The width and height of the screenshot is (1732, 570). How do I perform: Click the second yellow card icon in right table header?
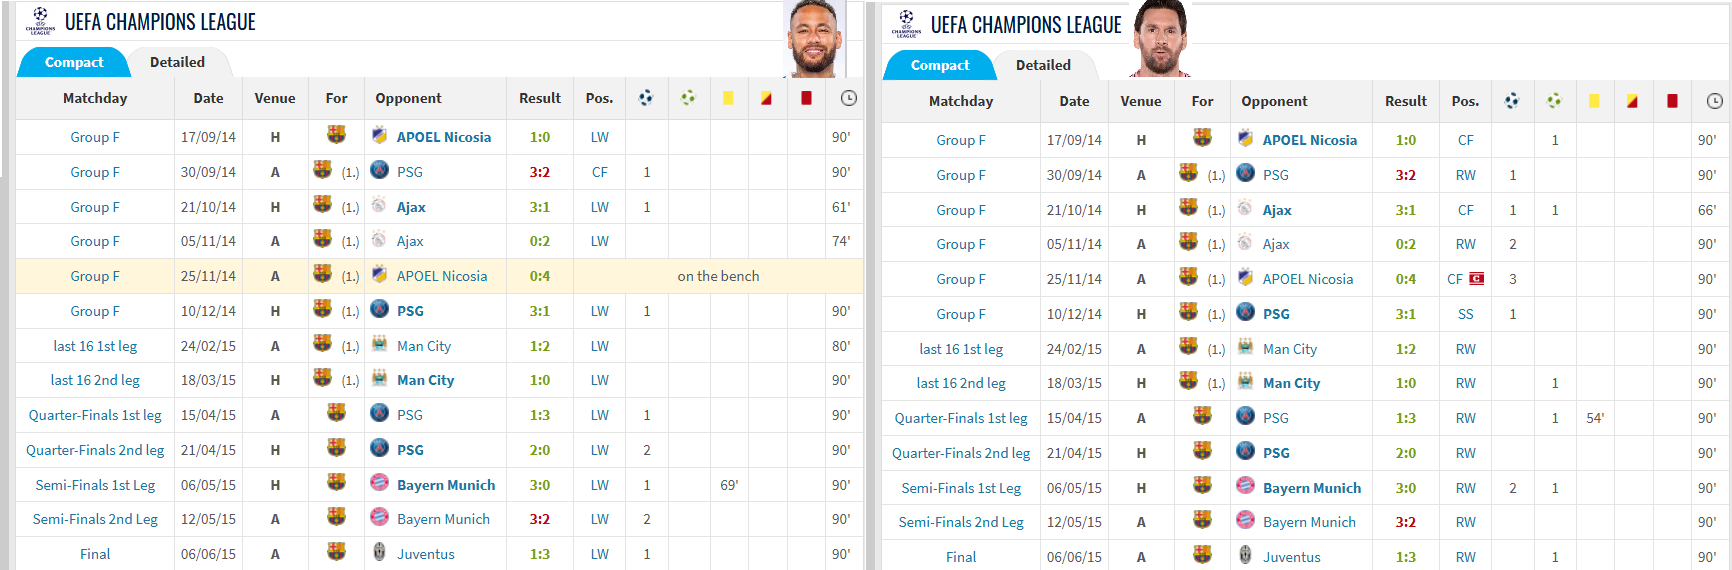point(1632,101)
